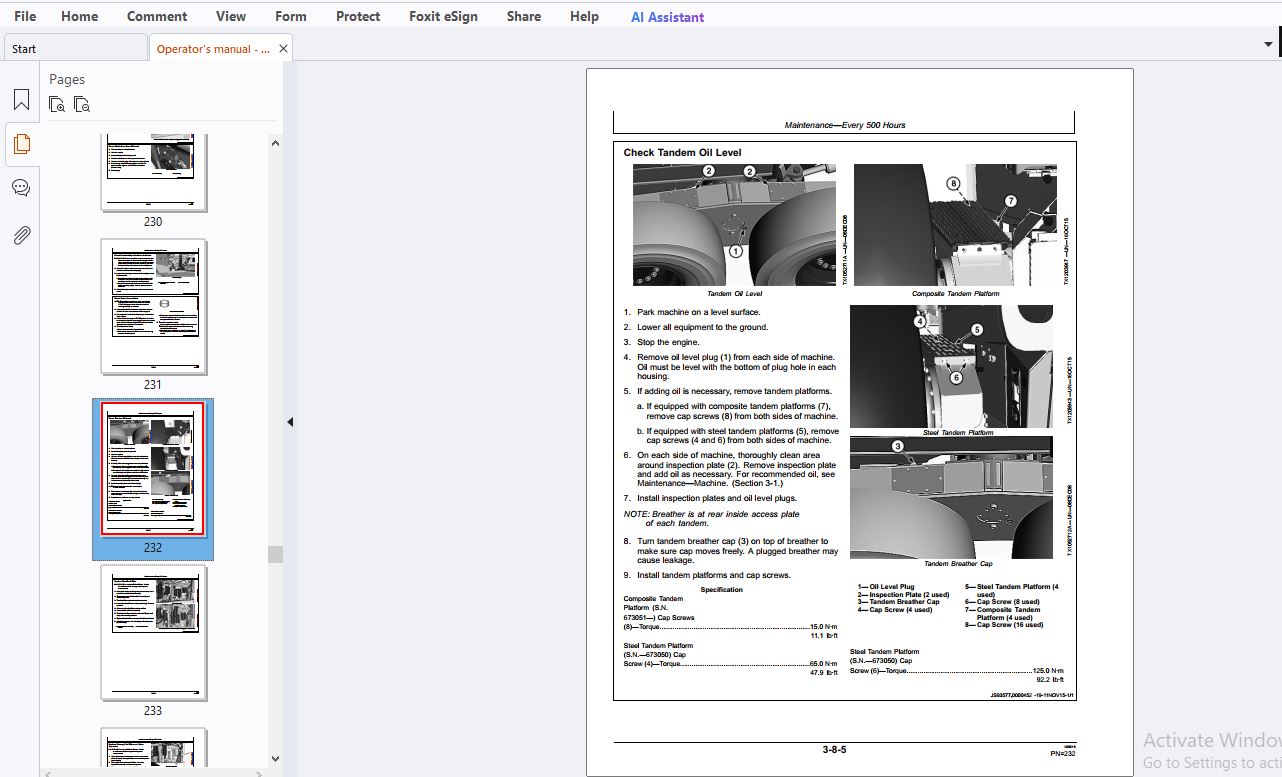Click the "3-8-5" page footer number
This screenshot has width=1282, height=777.
834,750
